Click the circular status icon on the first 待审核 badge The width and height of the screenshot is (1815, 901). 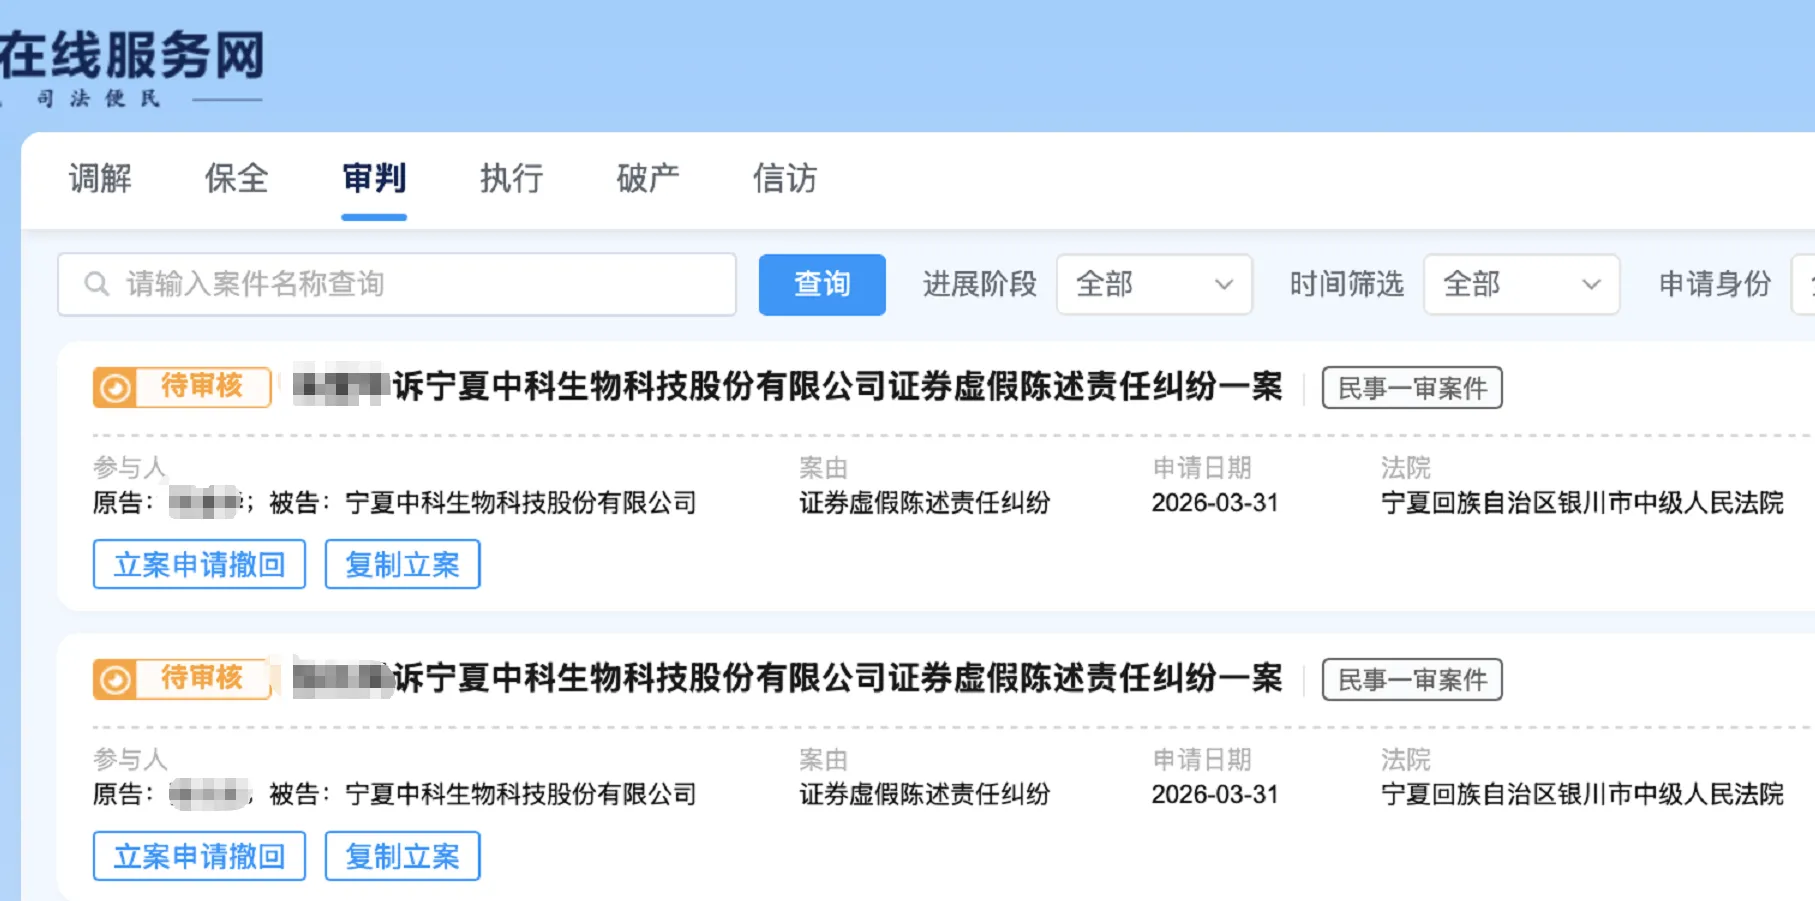point(117,387)
